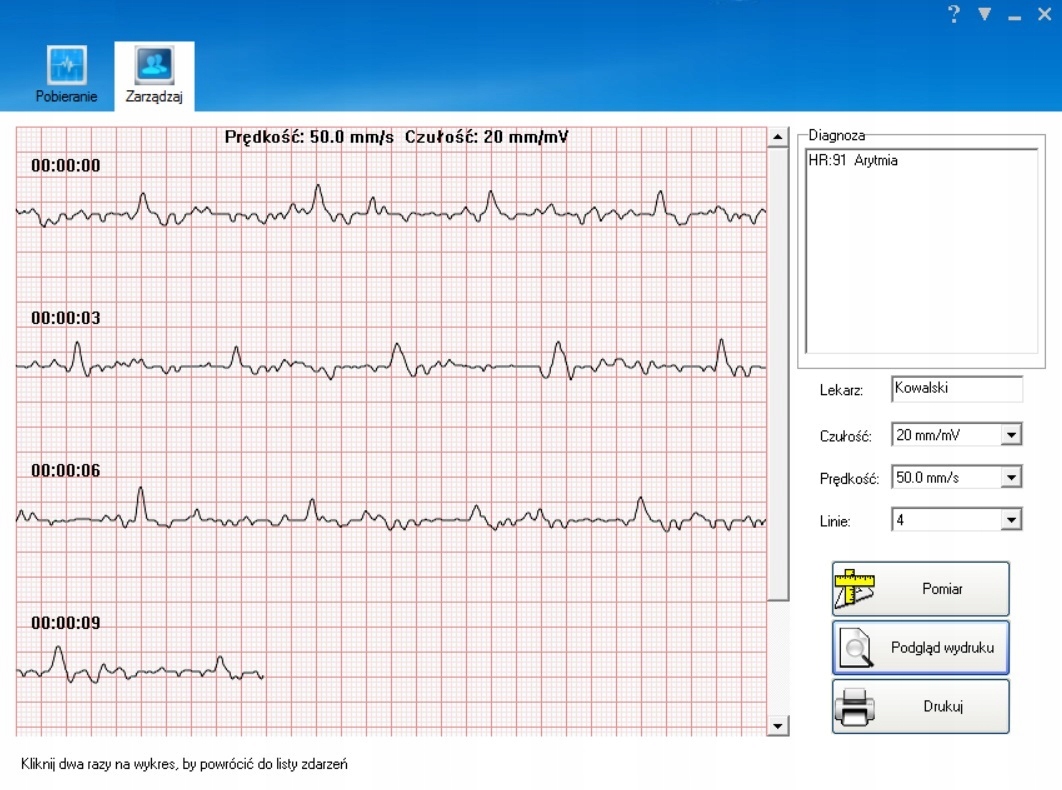Image resolution: width=1062 pixels, height=790 pixels.
Task: Click the printer icon on Drukuj
Action: (854, 707)
